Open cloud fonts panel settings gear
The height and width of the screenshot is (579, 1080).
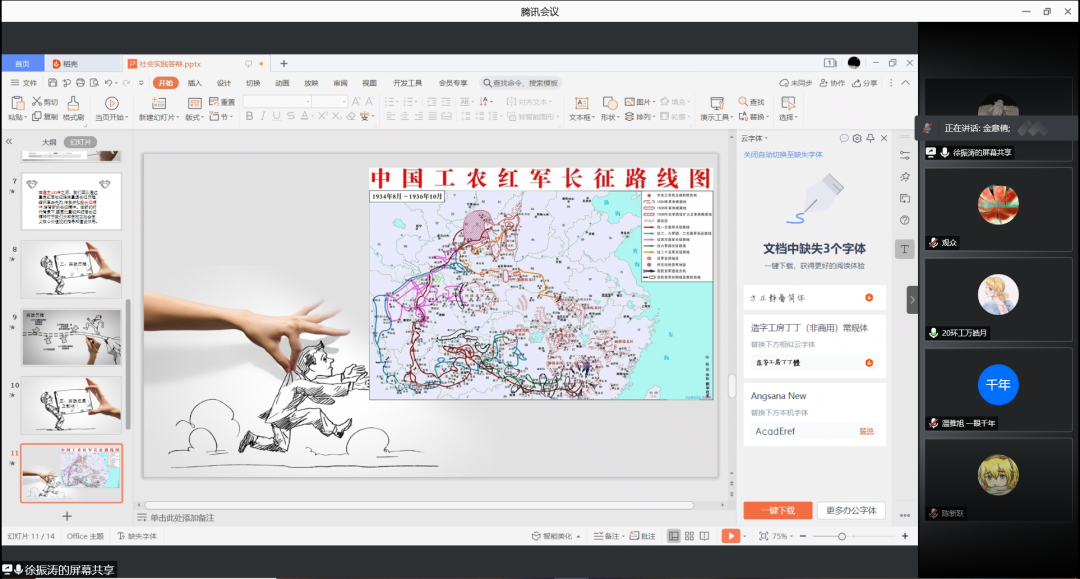tap(857, 138)
